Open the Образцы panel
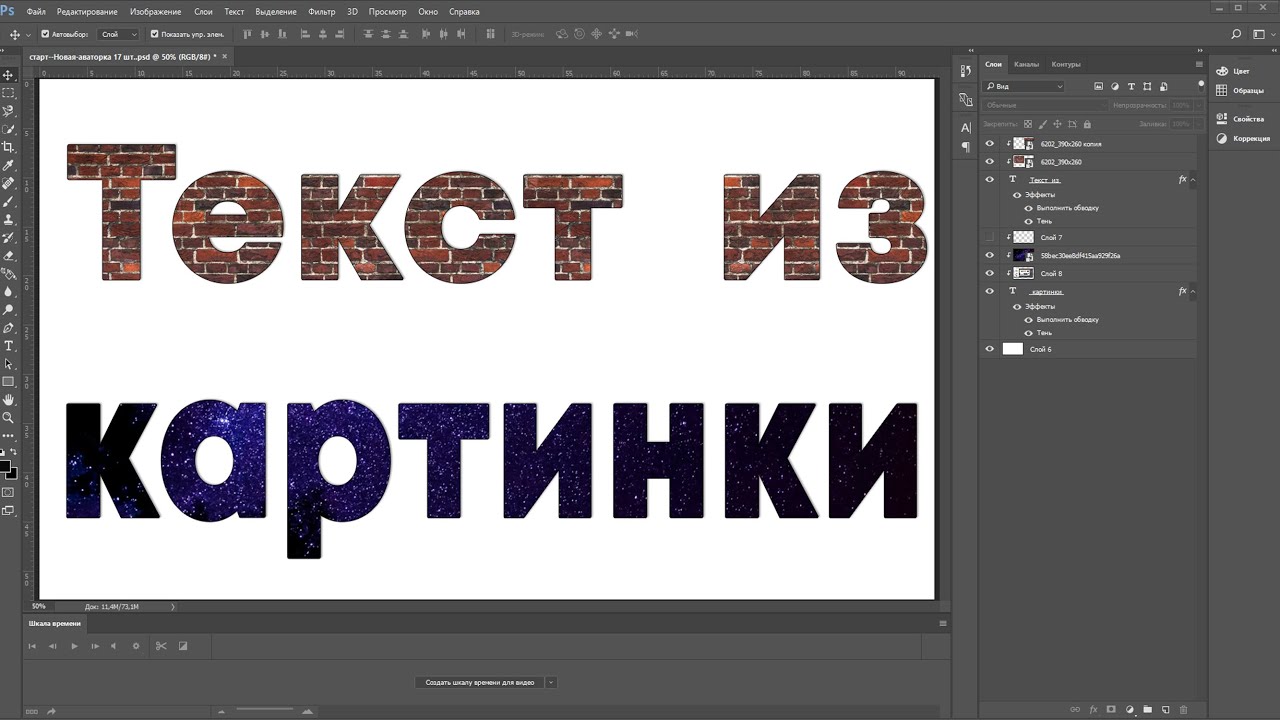This screenshot has width=1280, height=720. click(1240, 90)
